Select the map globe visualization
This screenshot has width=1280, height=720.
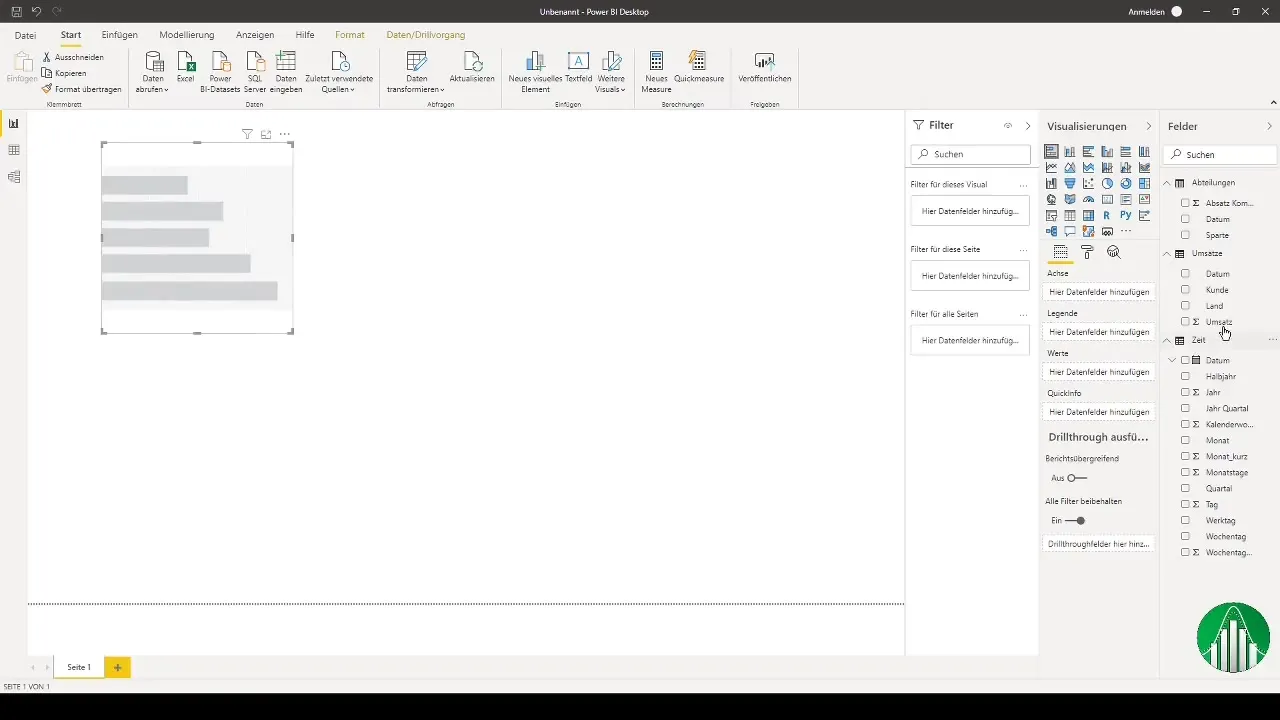(x=1051, y=199)
